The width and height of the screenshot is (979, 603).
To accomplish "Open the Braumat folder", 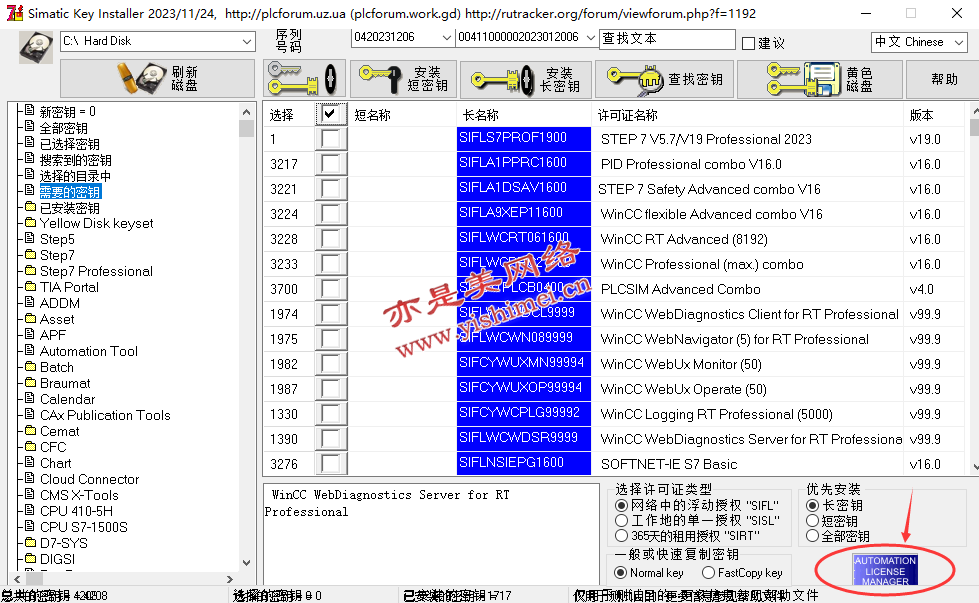I will pos(65,383).
